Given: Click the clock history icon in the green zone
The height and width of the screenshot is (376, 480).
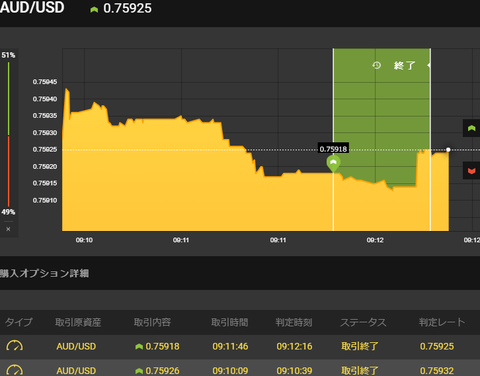Looking at the screenshot, I should point(377,65).
